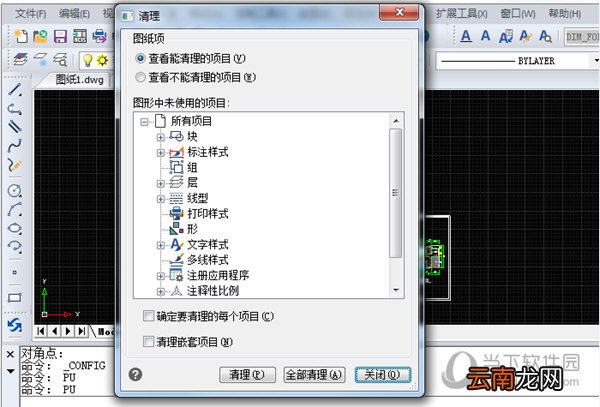Click the light bulb layer on/off icon
600x407 pixels.
tap(88, 60)
